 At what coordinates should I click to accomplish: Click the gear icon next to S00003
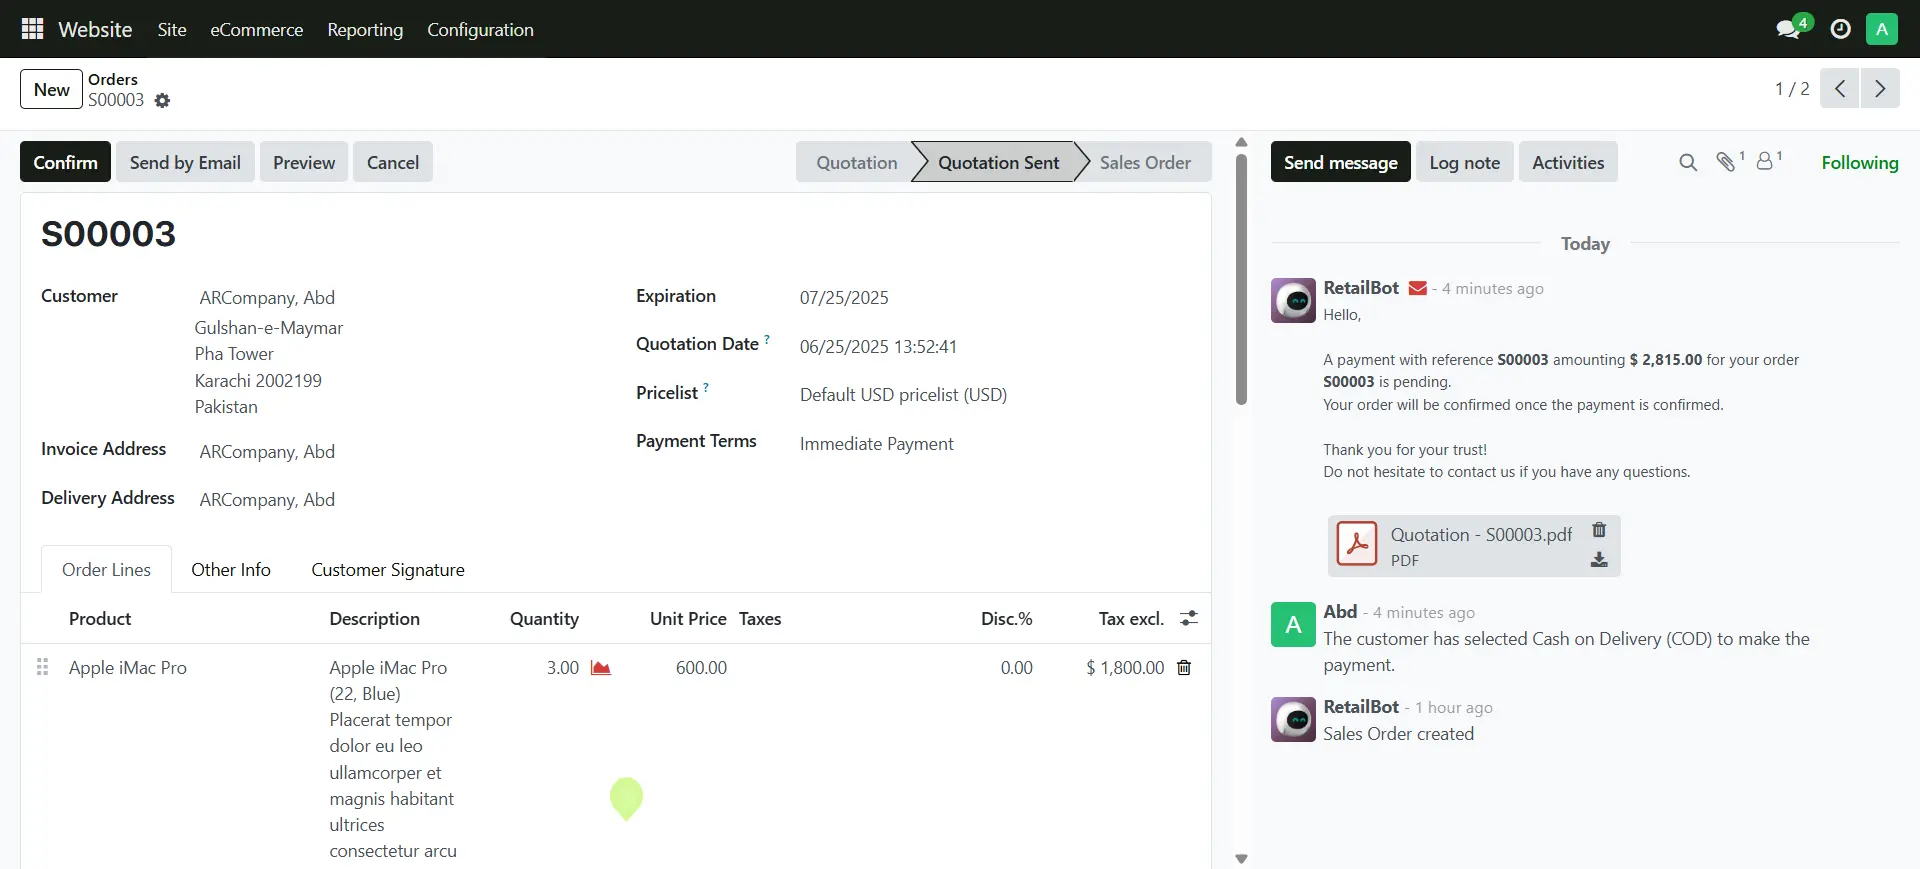[x=163, y=101]
